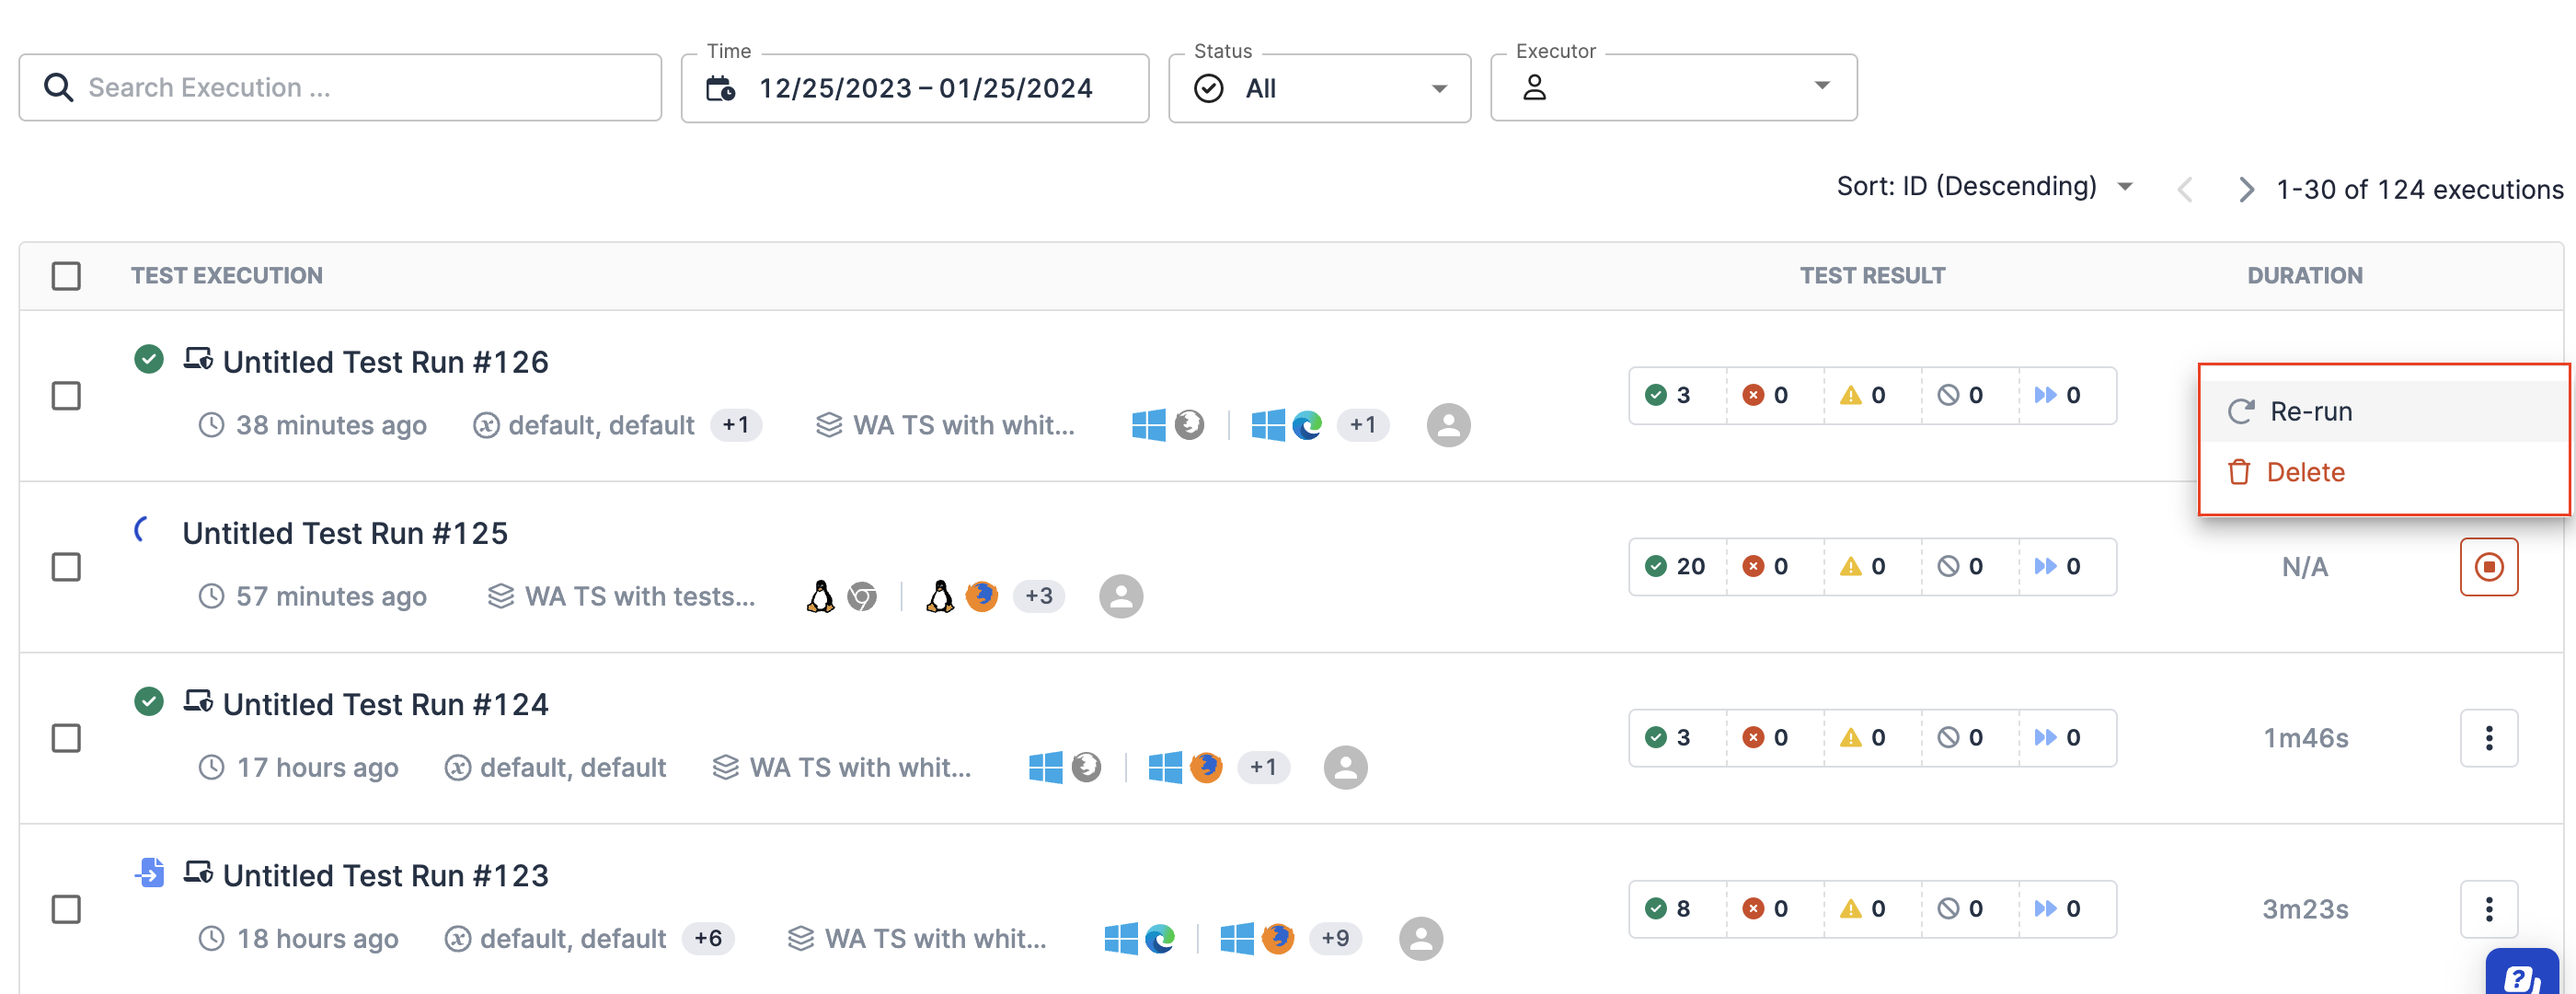The width and height of the screenshot is (2576, 994).
Task: Click the executor avatar on Test Run #125
Action: 1120,596
